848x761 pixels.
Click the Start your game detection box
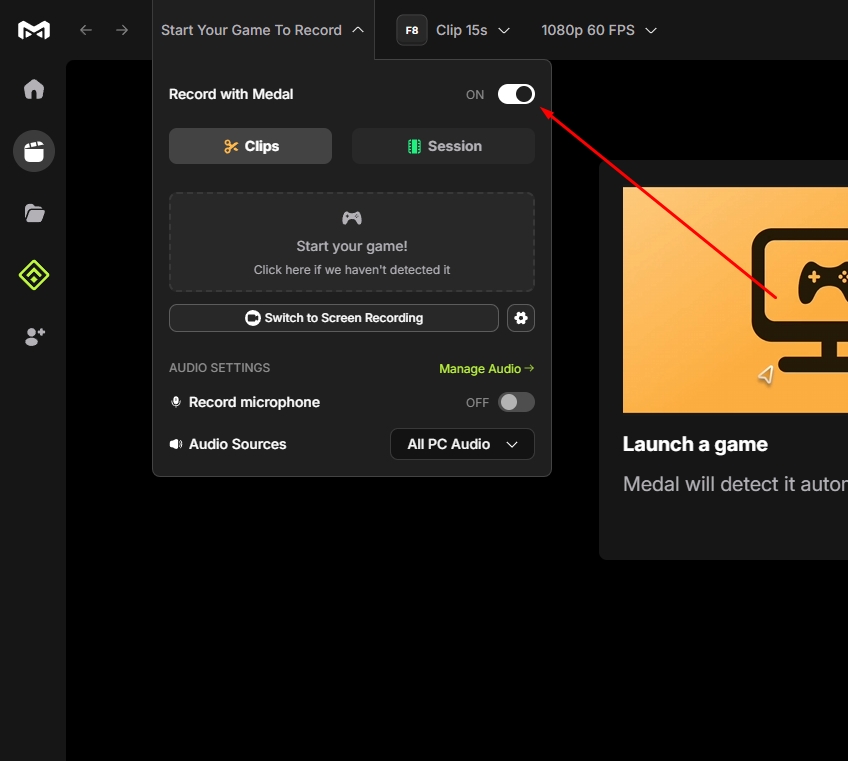pyautogui.click(x=351, y=242)
